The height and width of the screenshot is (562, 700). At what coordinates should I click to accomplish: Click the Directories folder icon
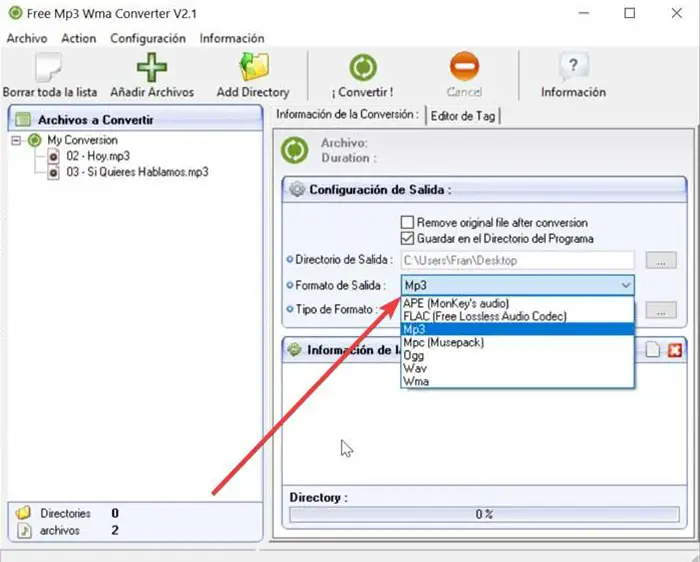point(23,512)
